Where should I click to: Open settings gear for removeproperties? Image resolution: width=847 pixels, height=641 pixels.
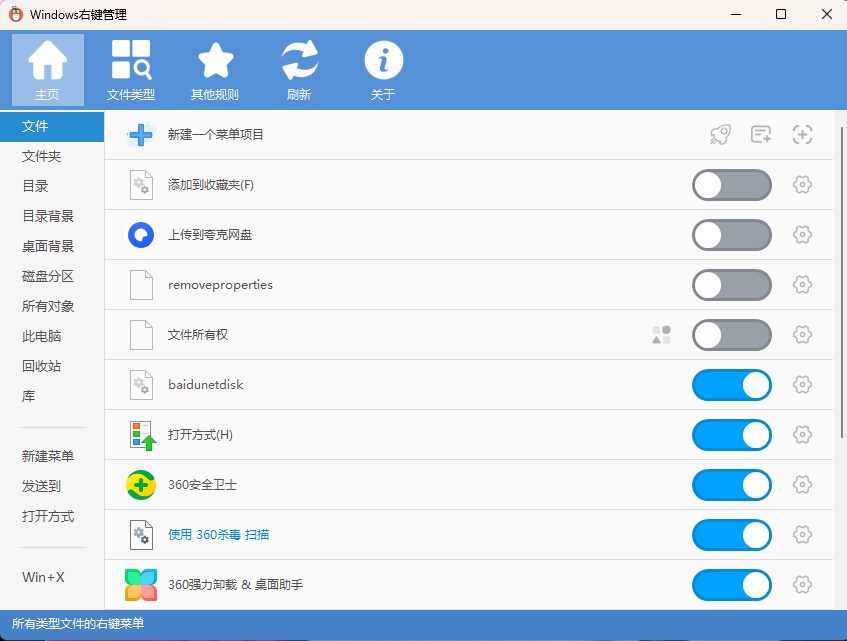[802, 285]
